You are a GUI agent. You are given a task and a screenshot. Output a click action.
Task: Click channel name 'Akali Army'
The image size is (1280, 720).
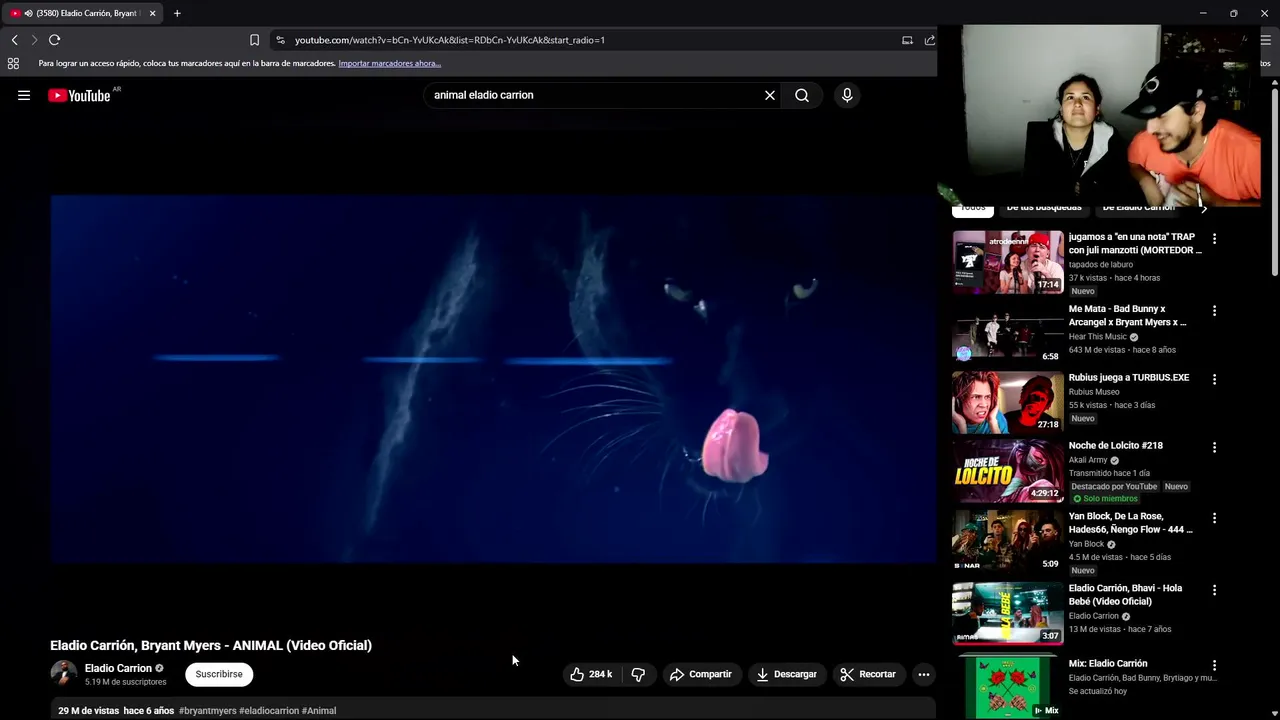[1088, 460]
